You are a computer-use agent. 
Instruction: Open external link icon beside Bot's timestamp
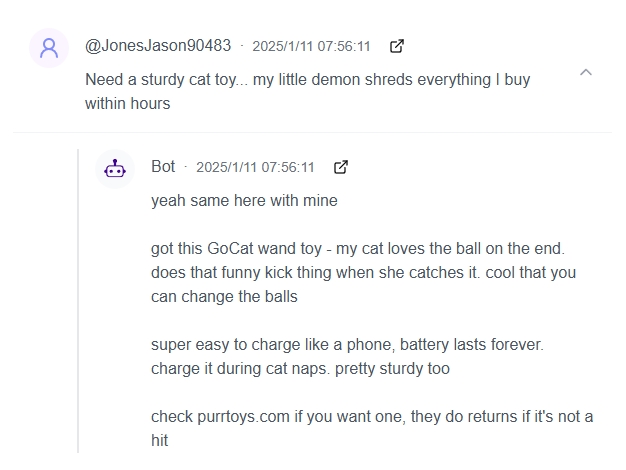pos(341,167)
